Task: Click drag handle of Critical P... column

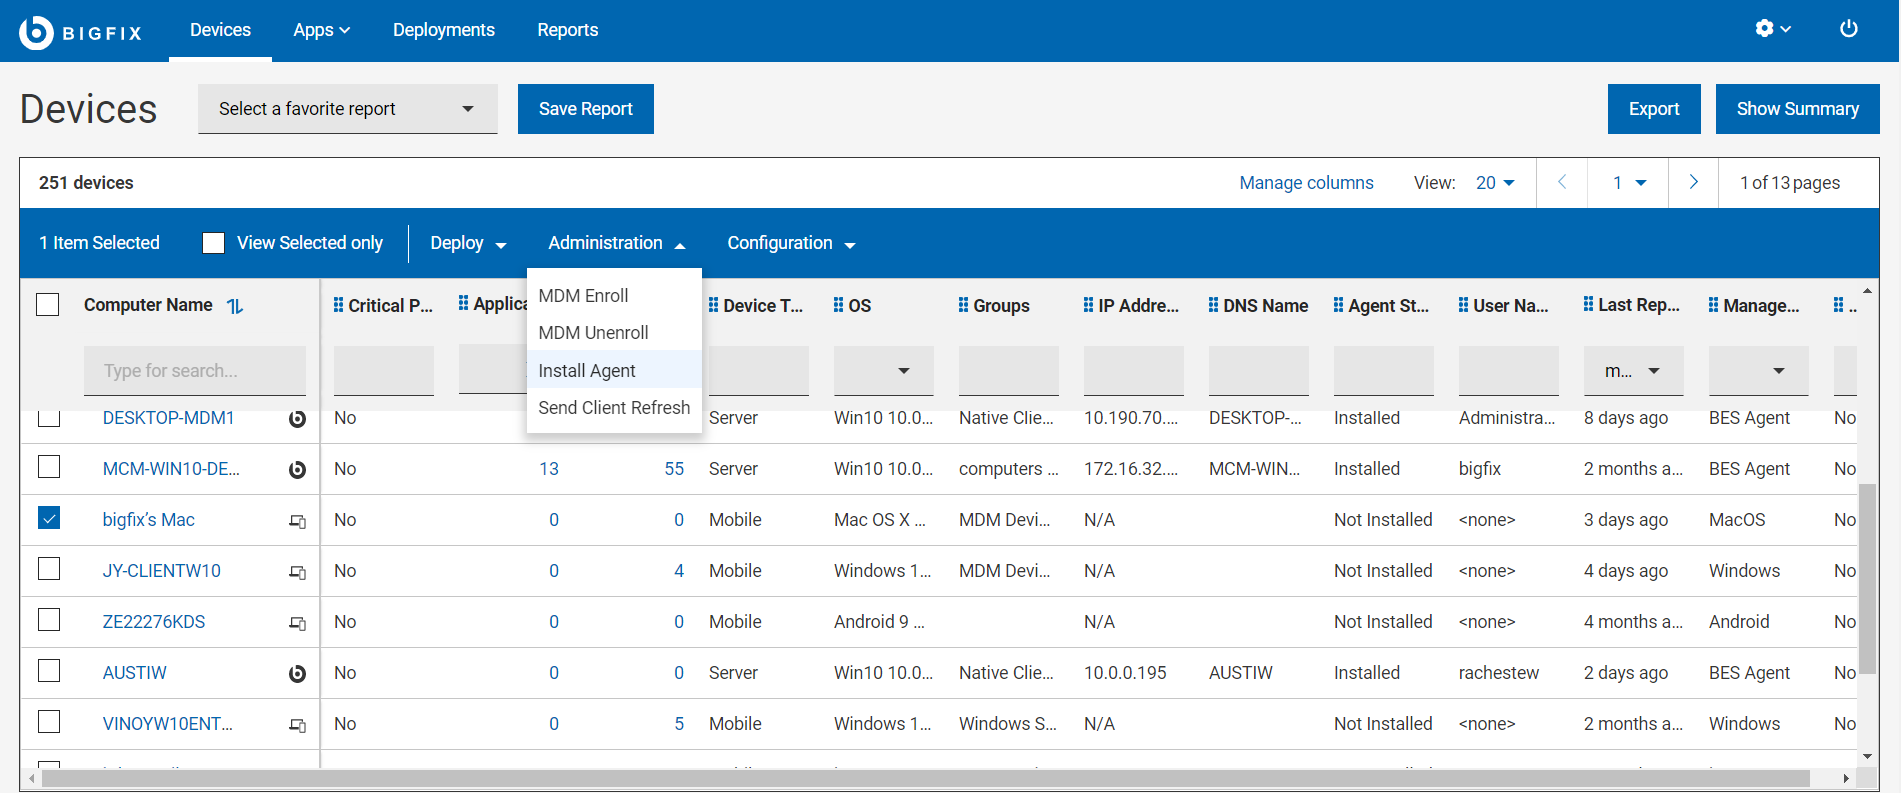Action: [x=338, y=305]
